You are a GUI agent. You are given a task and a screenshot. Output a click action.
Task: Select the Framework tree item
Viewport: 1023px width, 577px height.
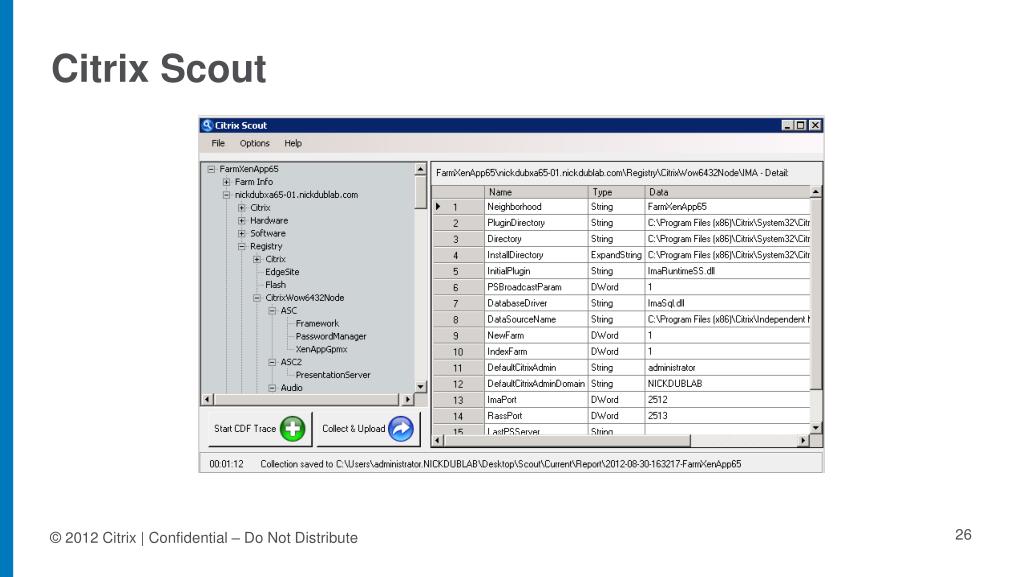click(x=317, y=323)
